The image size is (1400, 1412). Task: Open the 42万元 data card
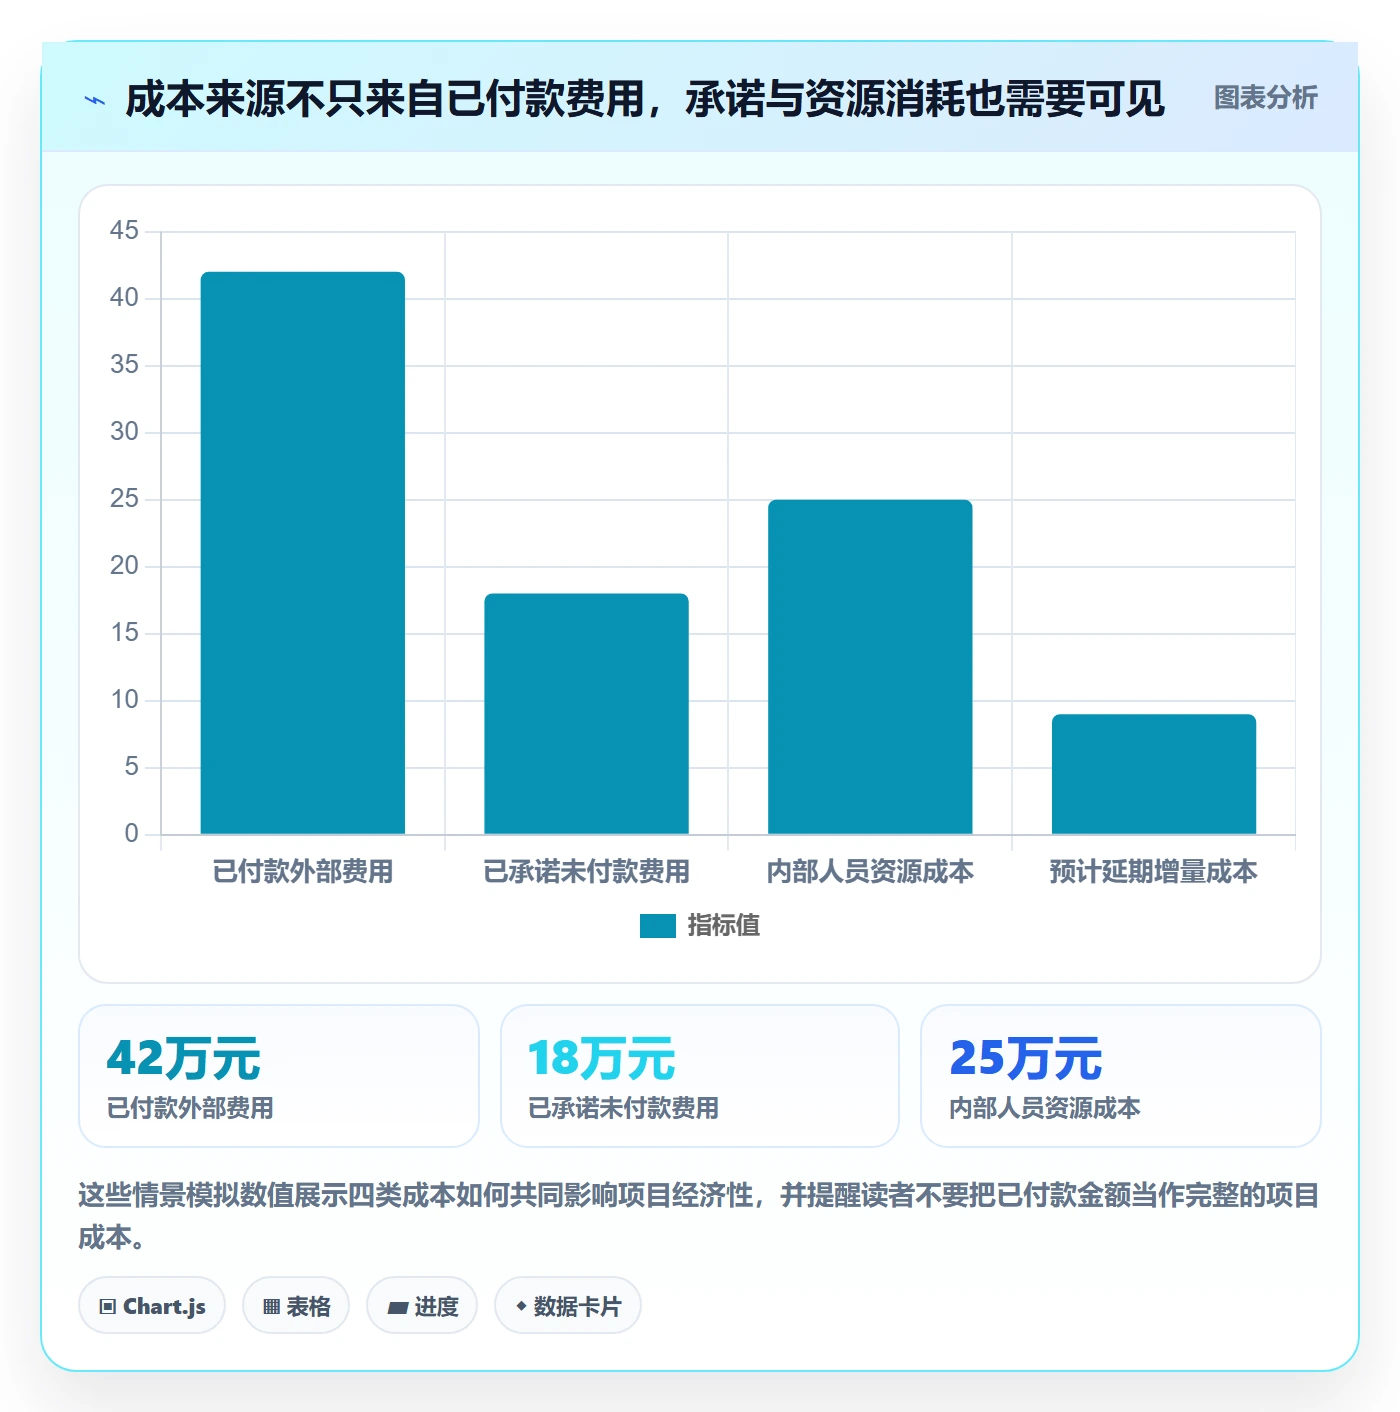point(279,1076)
